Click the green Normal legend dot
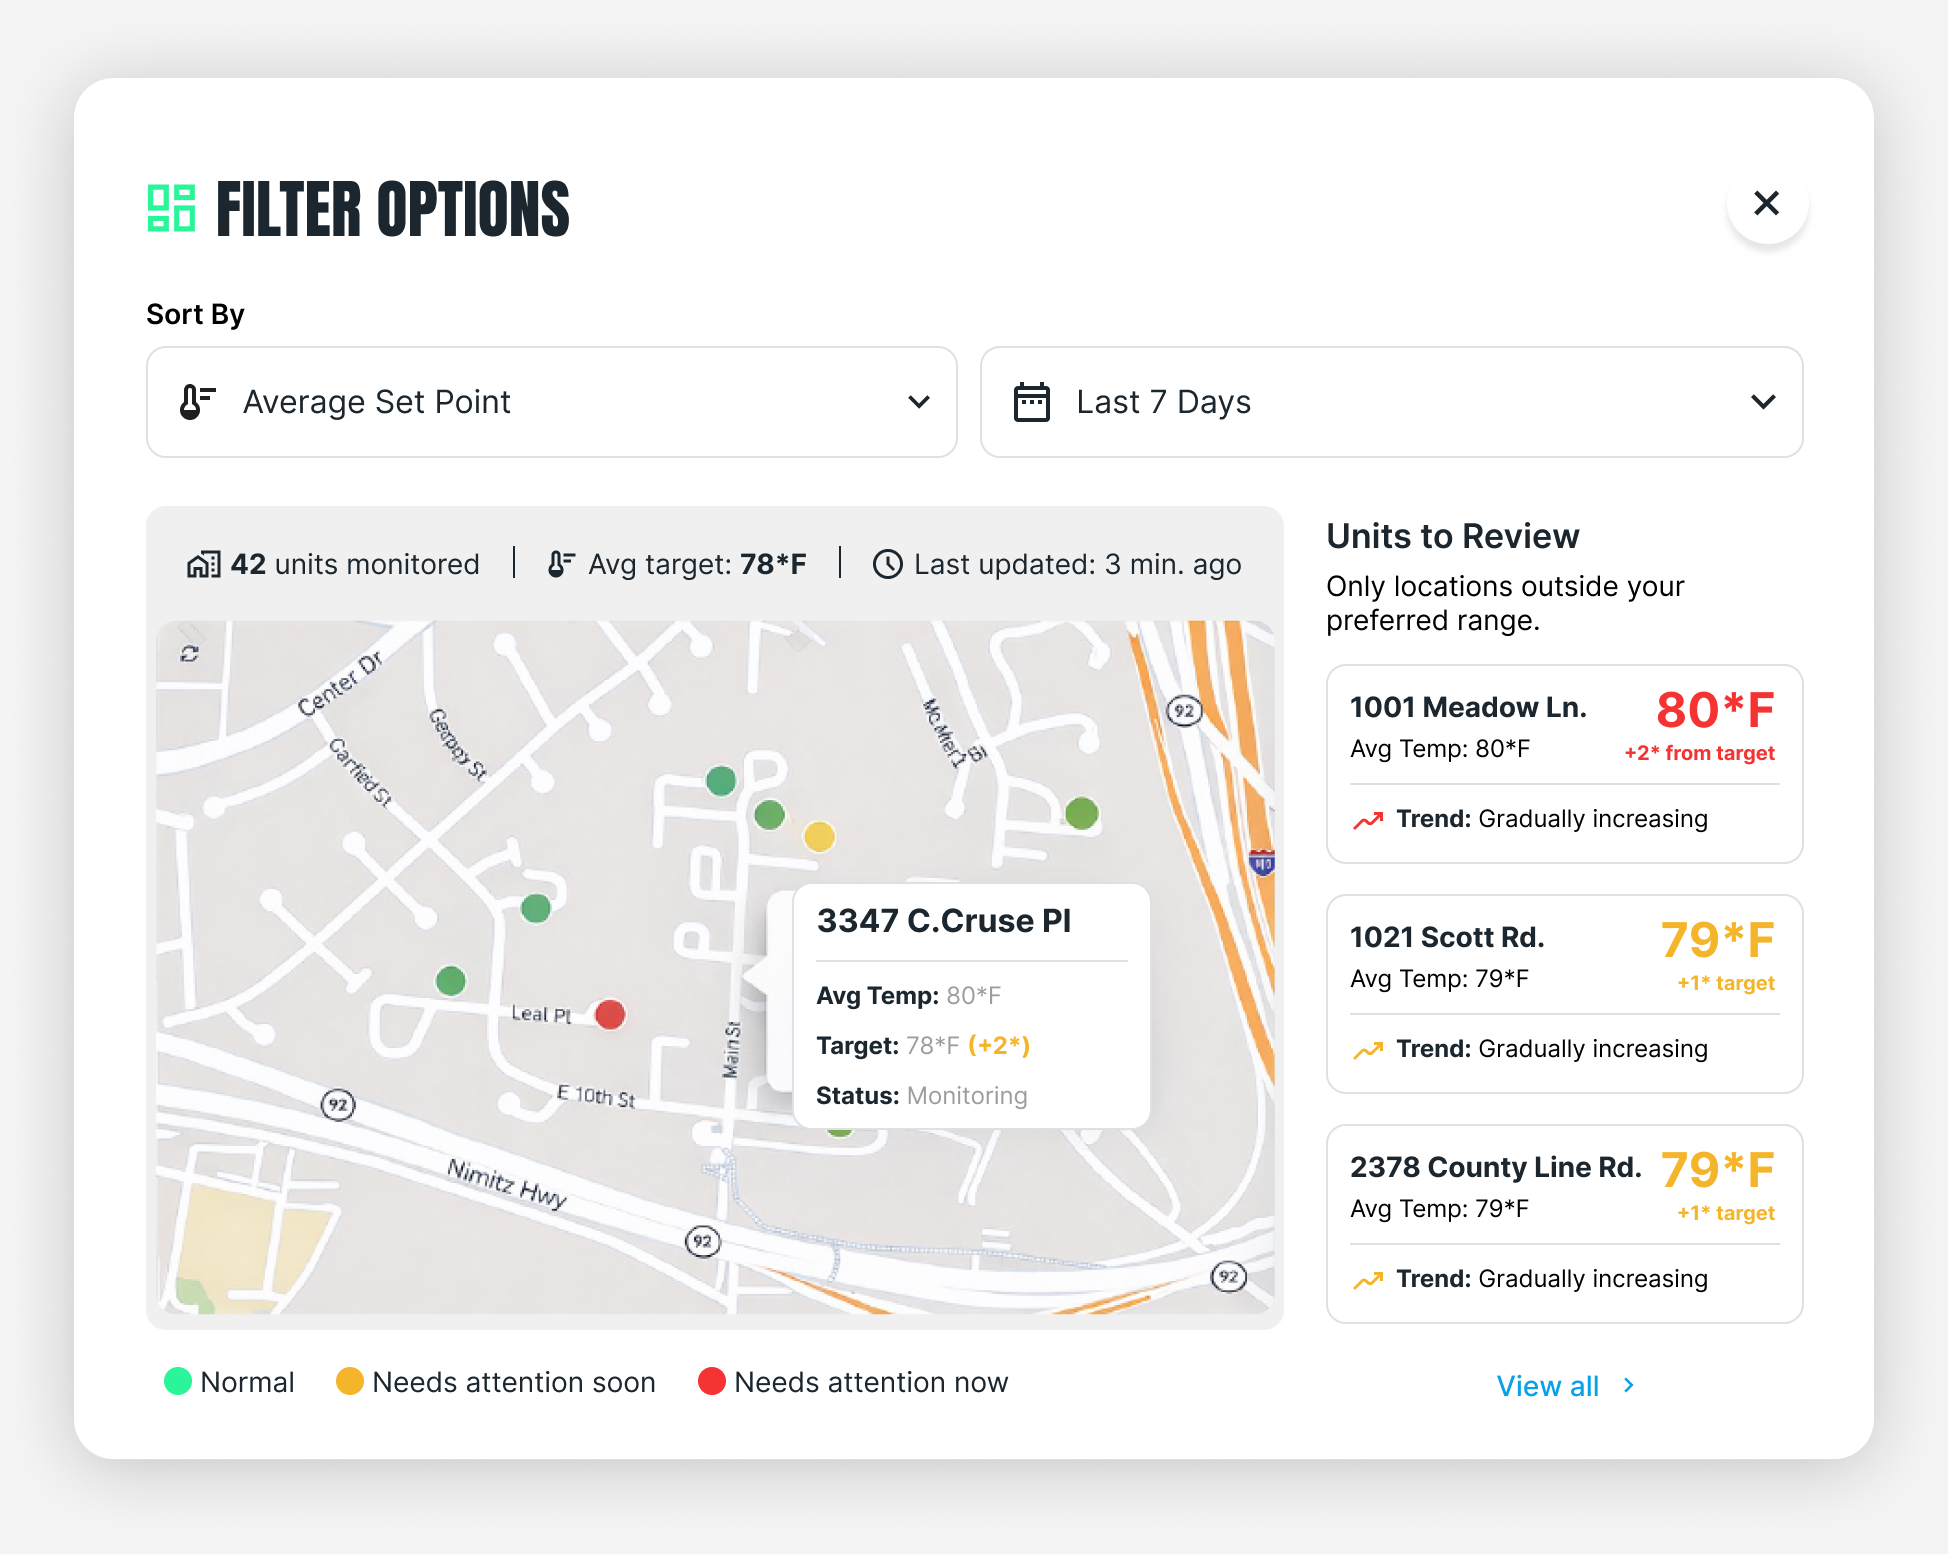The width and height of the screenshot is (1948, 1554). pos(178,1381)
